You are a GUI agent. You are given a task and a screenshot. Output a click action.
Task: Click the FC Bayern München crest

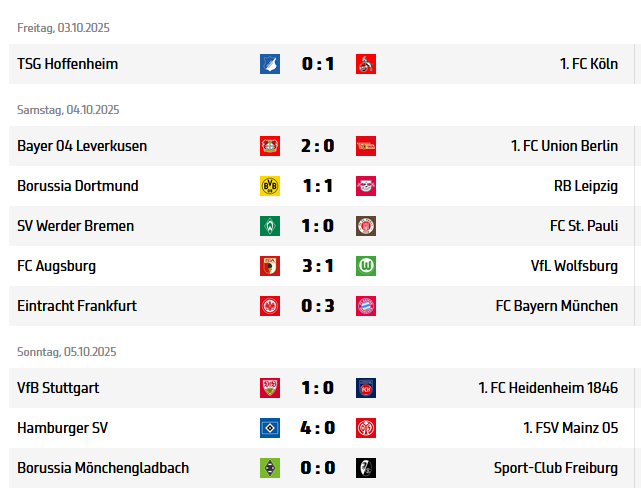point(366,306)
